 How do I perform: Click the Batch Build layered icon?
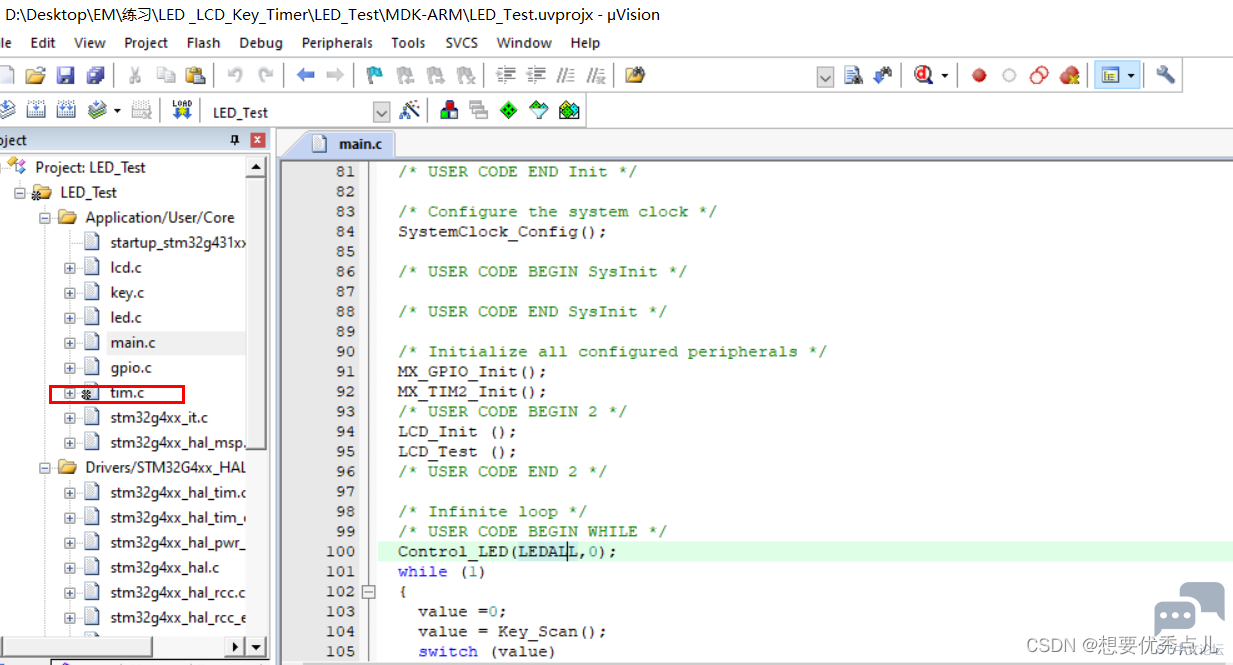[x=97, y=110]
